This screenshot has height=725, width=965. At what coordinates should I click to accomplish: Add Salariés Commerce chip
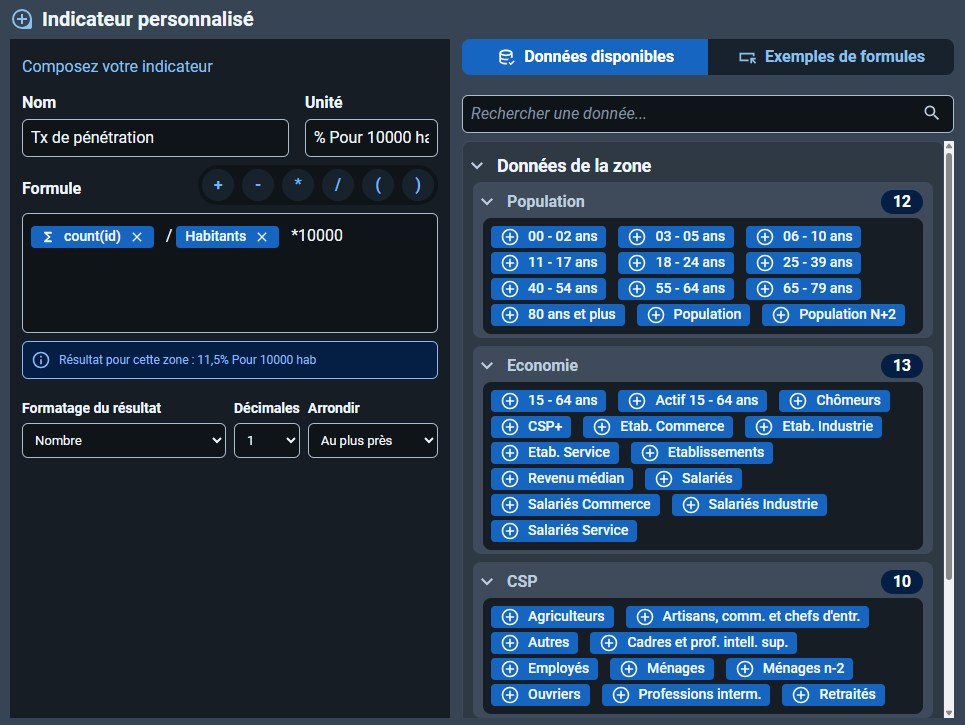pos(575,505)
